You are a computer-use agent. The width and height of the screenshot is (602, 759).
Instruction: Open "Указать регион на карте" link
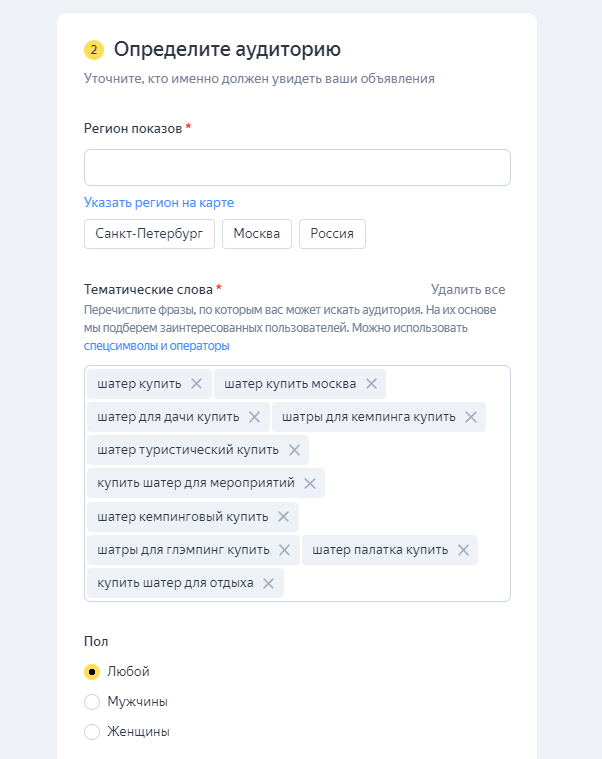(x=159, y=202)
